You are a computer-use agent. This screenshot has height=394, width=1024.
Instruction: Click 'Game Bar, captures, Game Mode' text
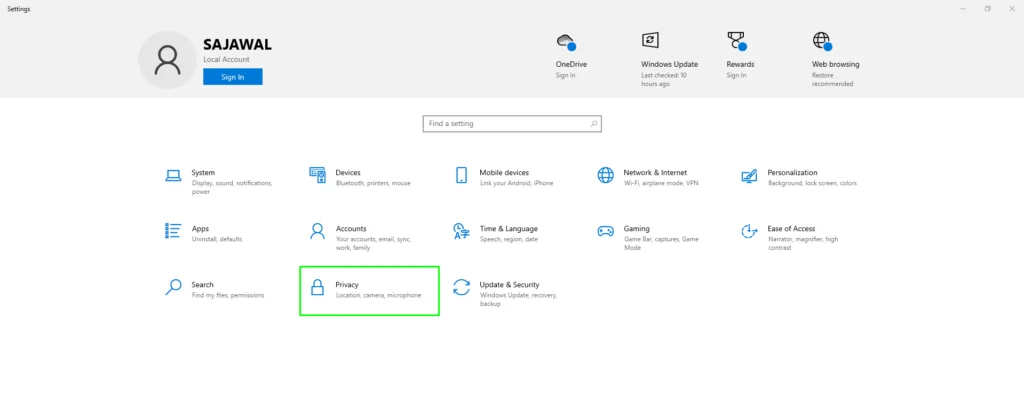coord(661,244)
